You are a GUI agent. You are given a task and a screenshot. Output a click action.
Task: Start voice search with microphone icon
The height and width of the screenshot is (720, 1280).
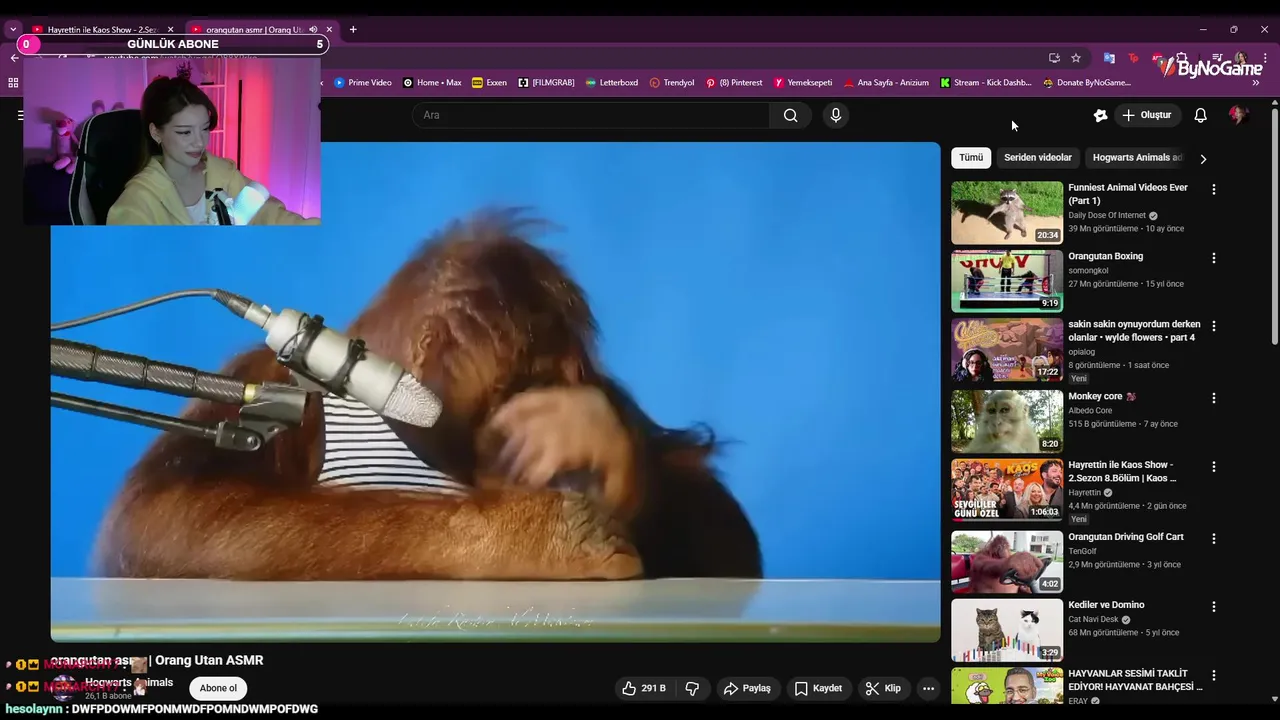[x=836, y=115]
